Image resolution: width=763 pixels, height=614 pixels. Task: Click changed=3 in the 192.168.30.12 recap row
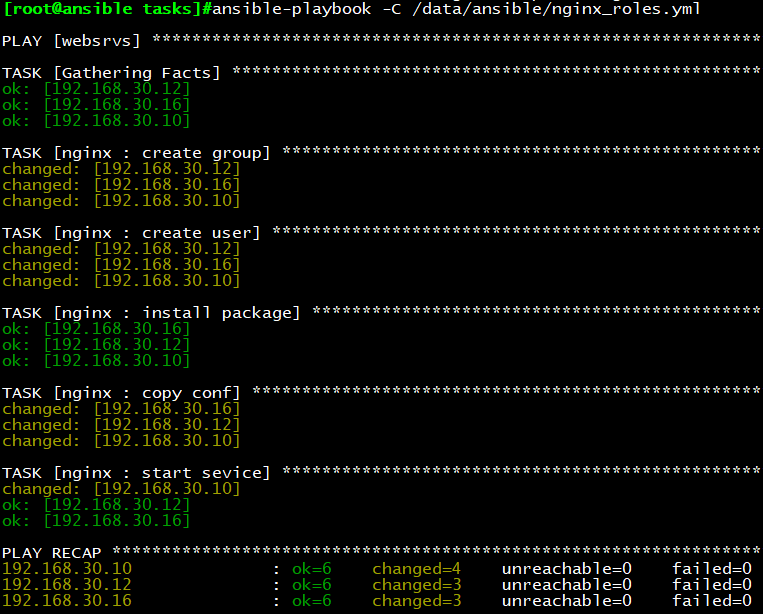417,585
